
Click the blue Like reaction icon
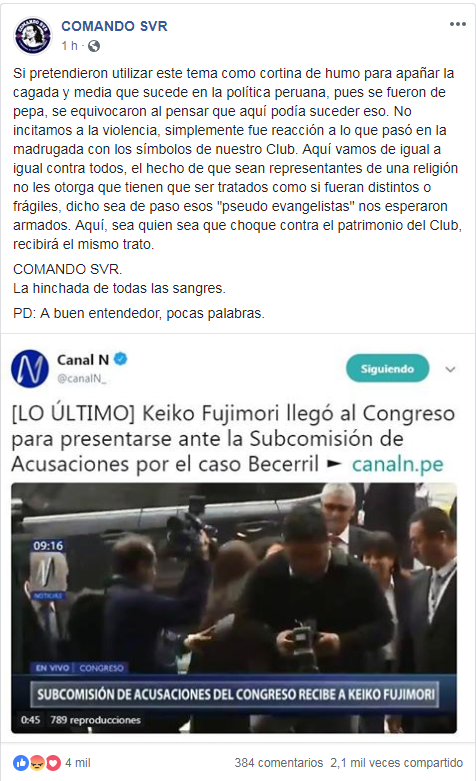(x=20, y=763)
